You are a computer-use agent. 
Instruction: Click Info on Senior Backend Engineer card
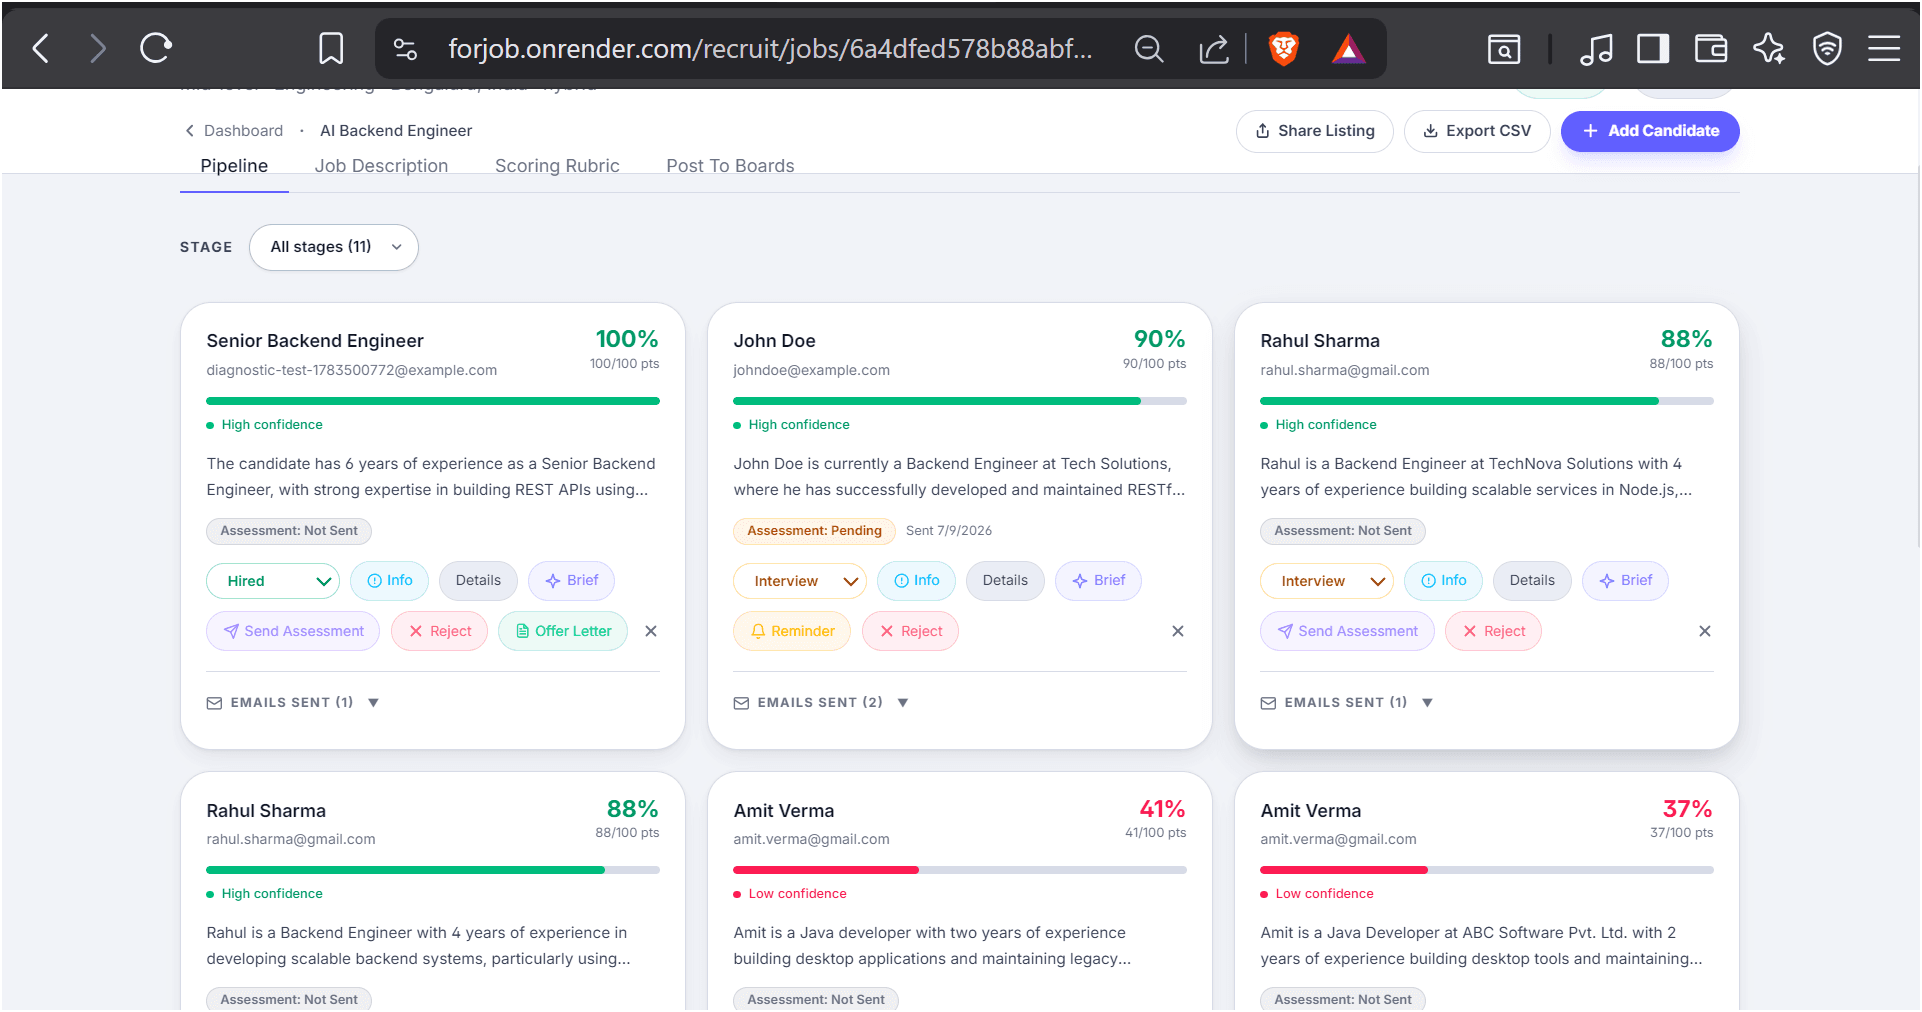389,581
